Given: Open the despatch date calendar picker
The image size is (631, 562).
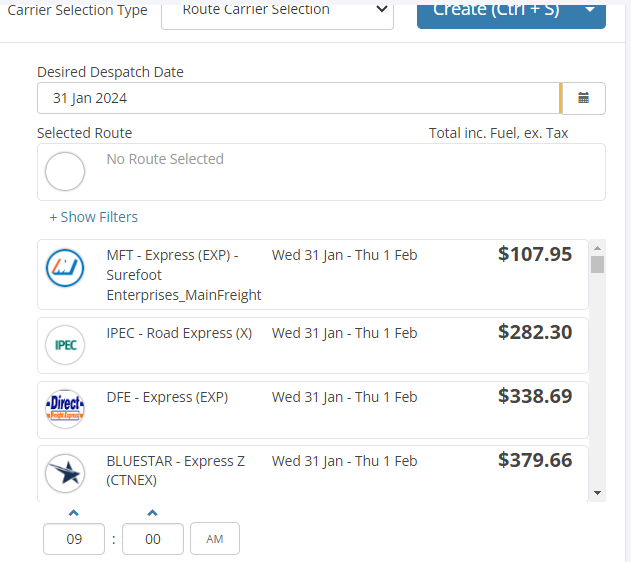Looking at the screenshot, I should 584,98.
